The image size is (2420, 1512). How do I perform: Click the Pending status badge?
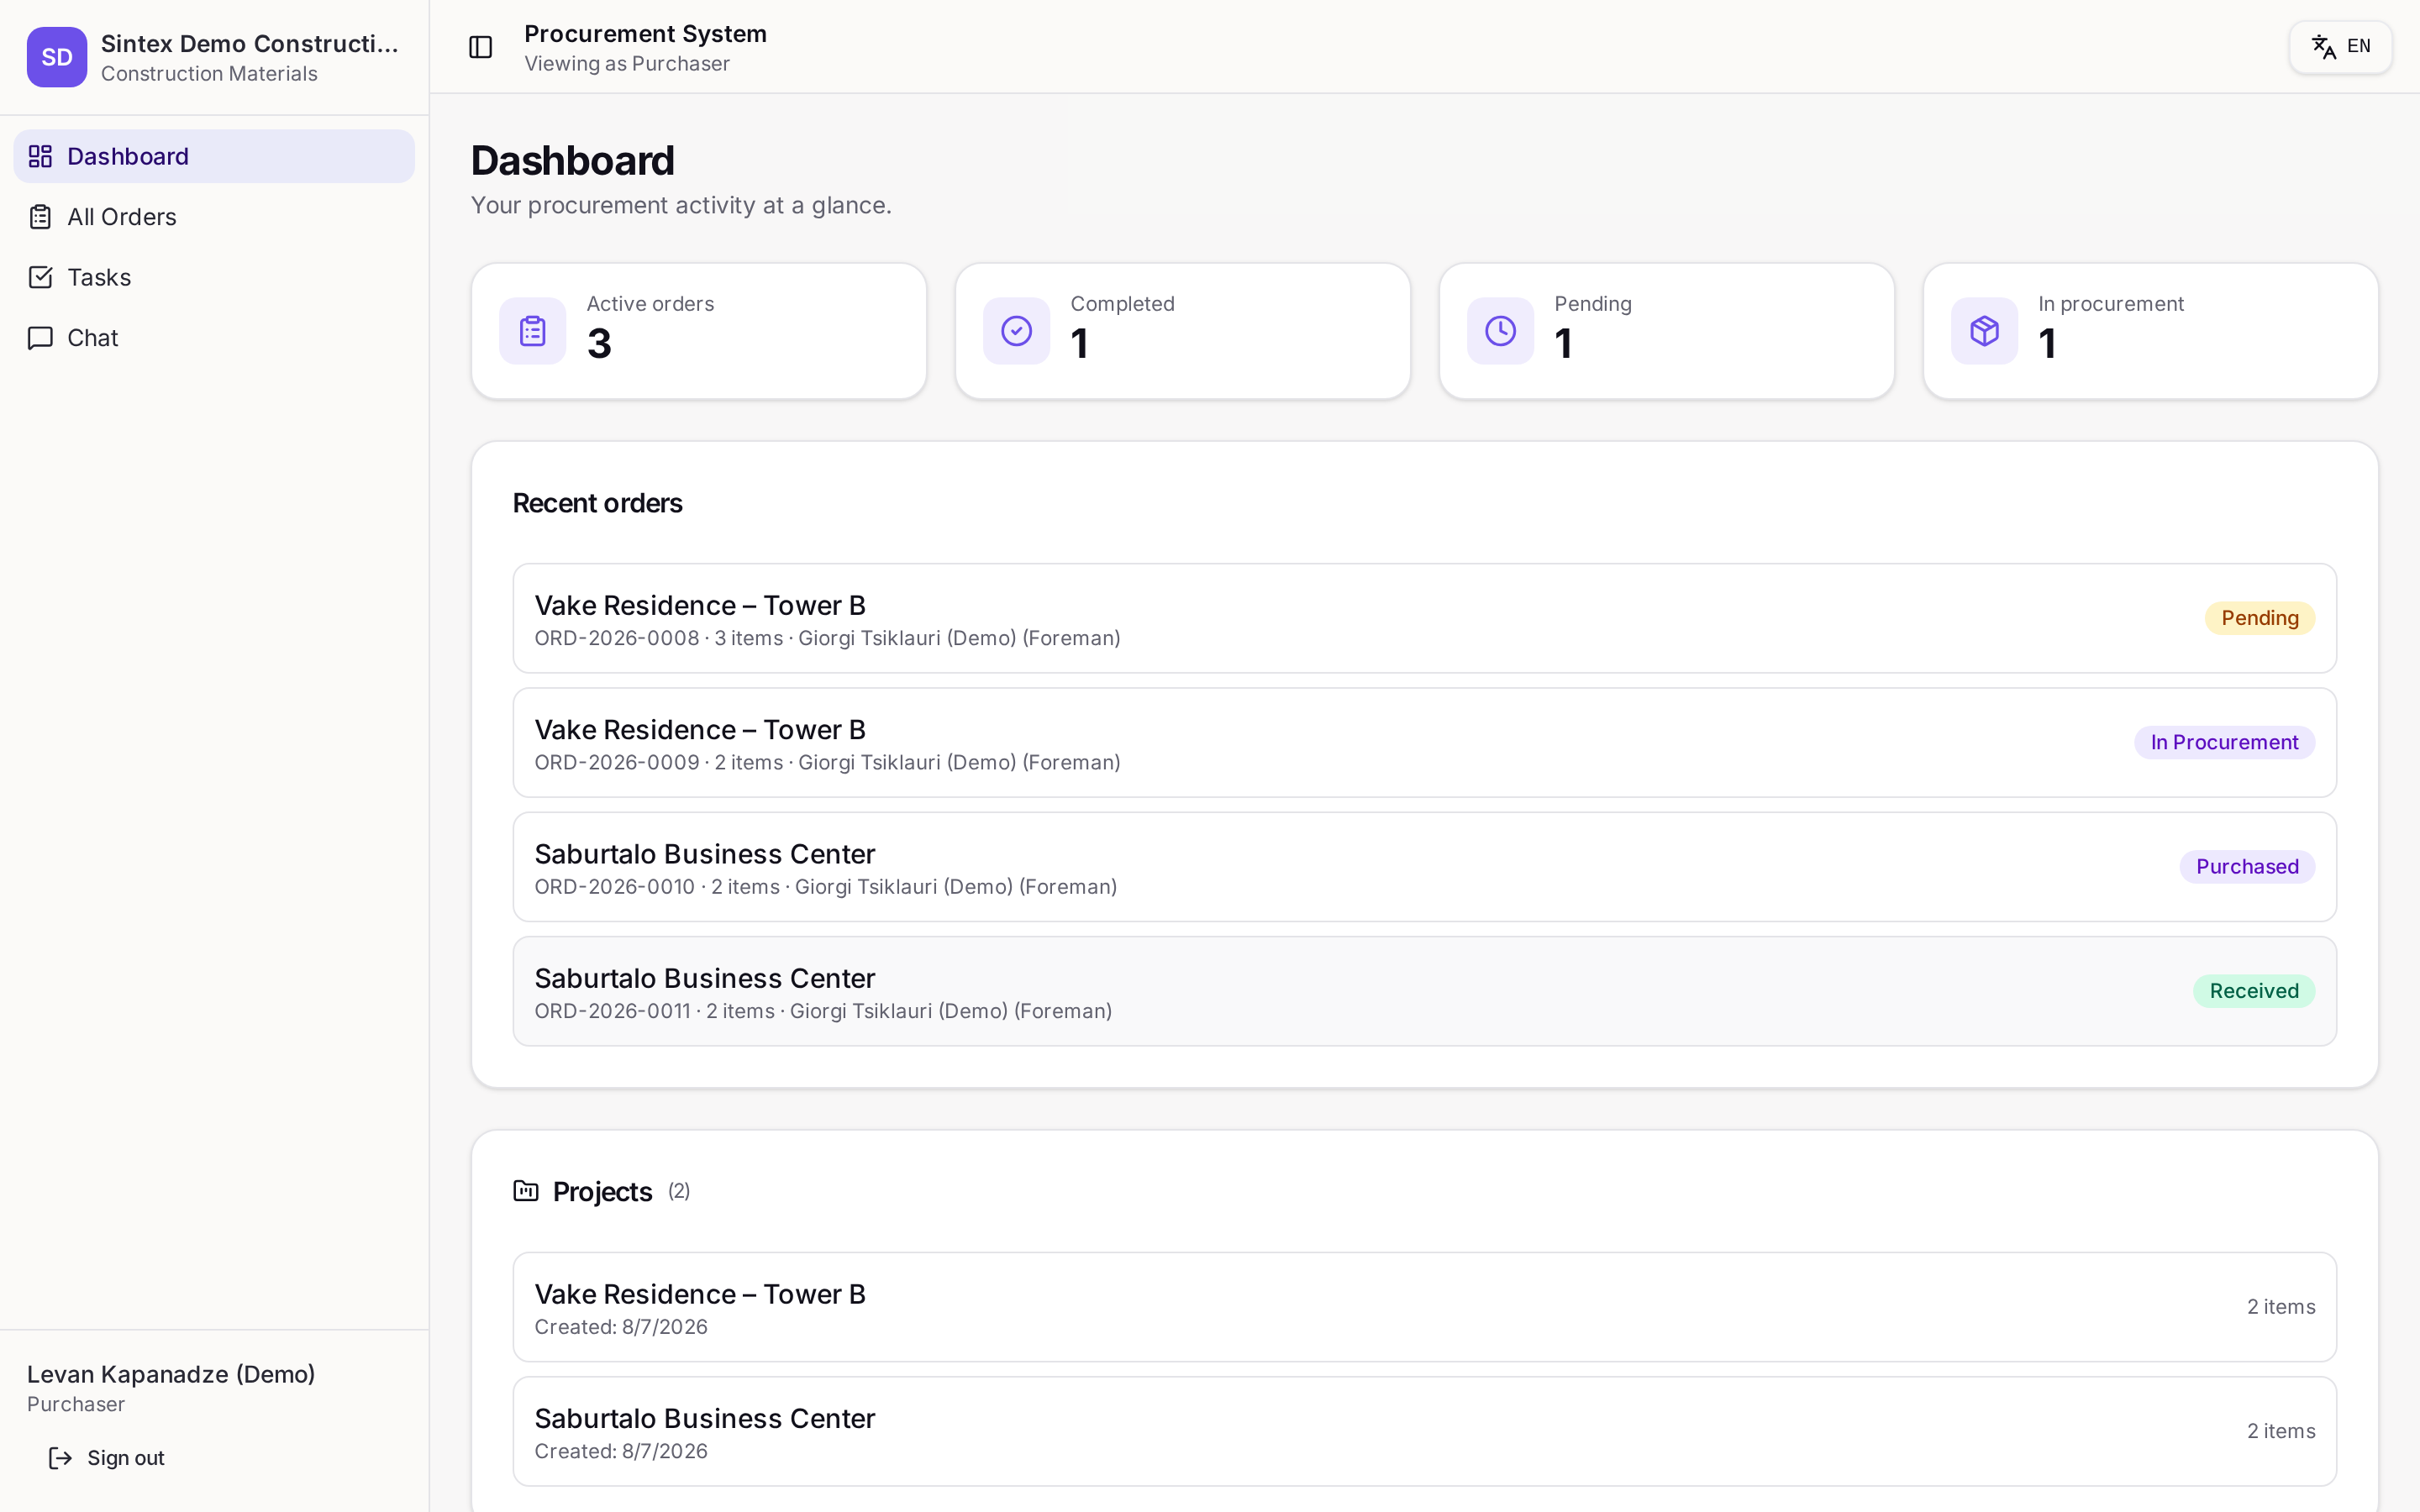[x=2260, y=618]
